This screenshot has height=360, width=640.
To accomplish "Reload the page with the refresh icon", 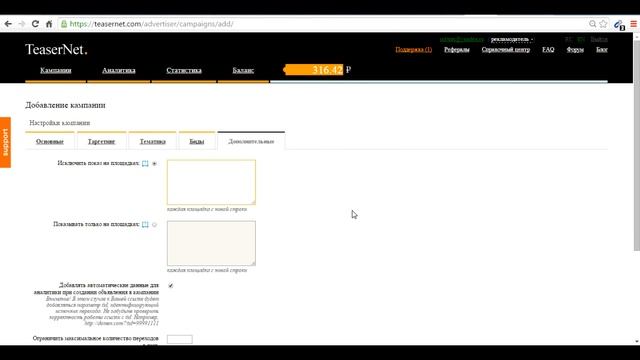I will pos(35,24).
